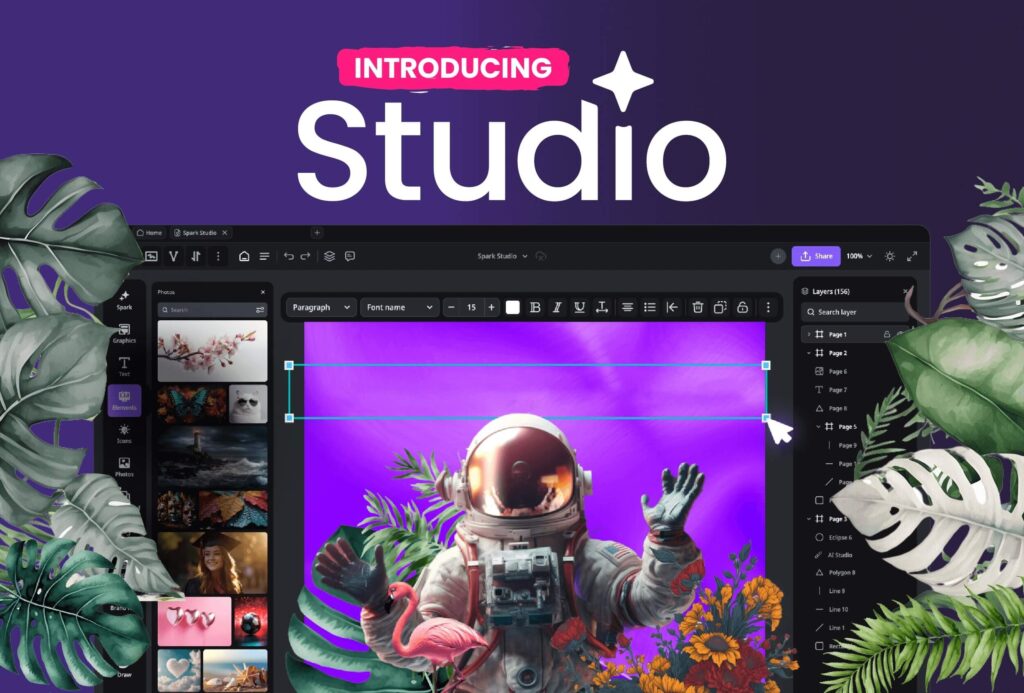Click the trash icon to delete selection
Screen dimensions: 1024x693
click(697, 307)
